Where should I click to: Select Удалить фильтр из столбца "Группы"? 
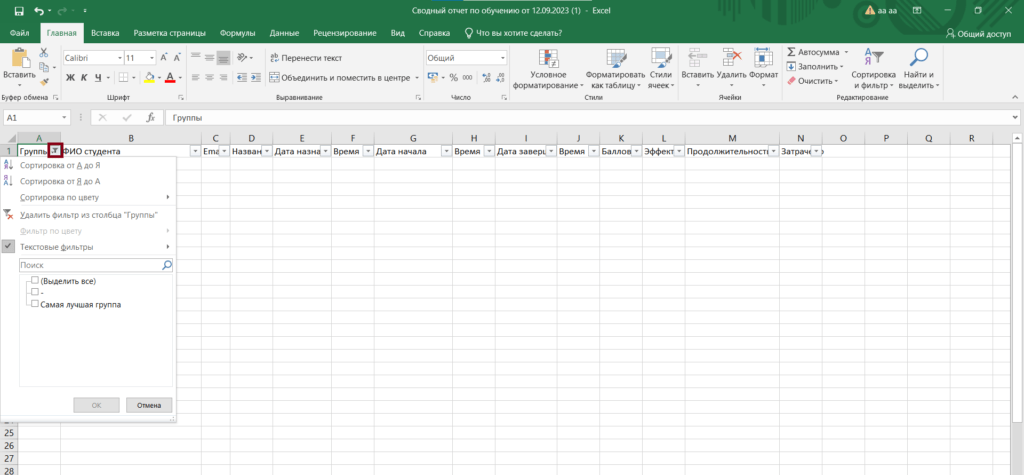coord(88,215)
